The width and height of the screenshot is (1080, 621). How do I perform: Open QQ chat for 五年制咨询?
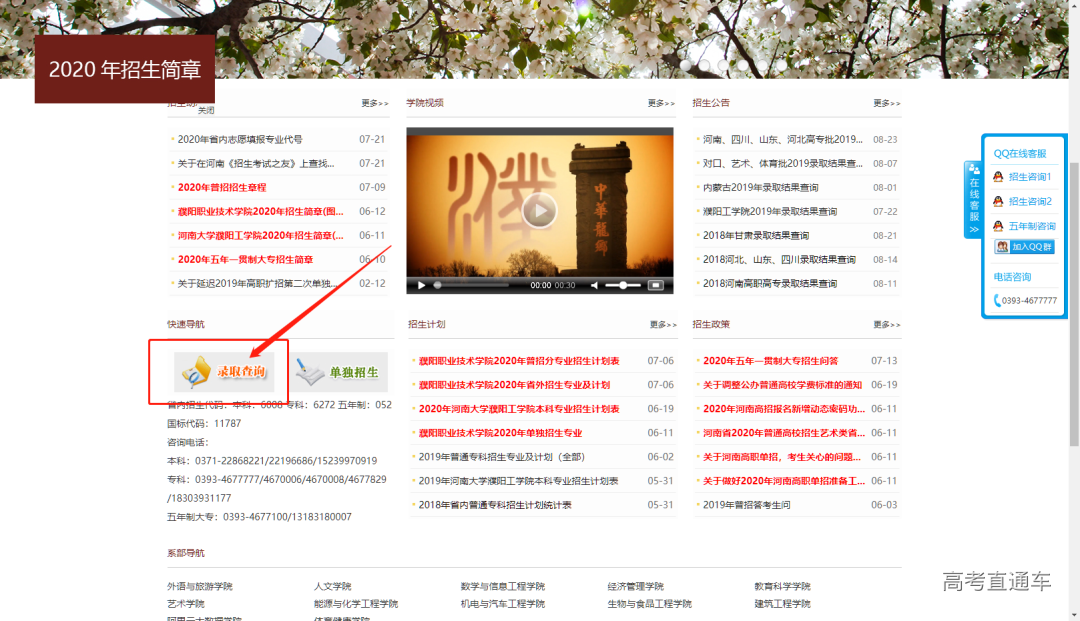coord(1030,227)
